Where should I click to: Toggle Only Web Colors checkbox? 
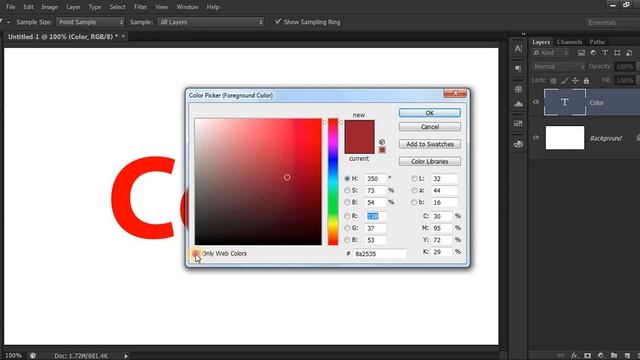coord(196,253)
